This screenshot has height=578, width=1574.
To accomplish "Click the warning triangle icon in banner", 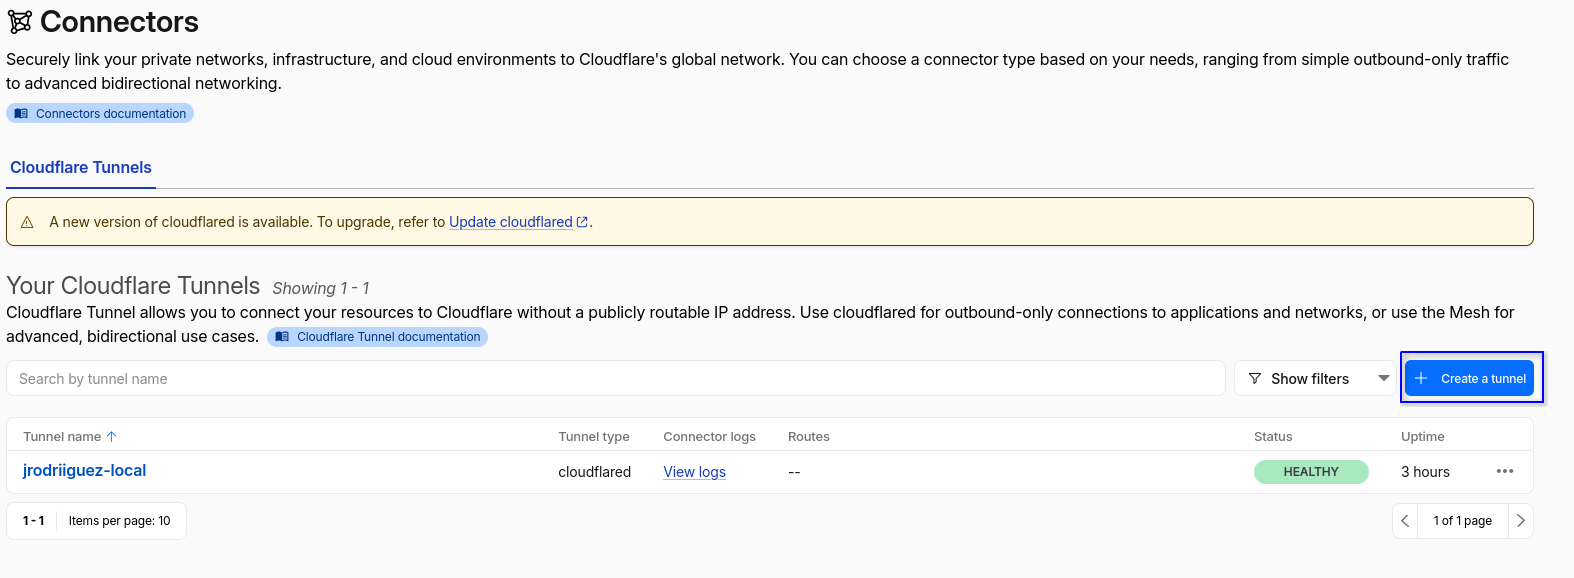I will pos(27,222).
